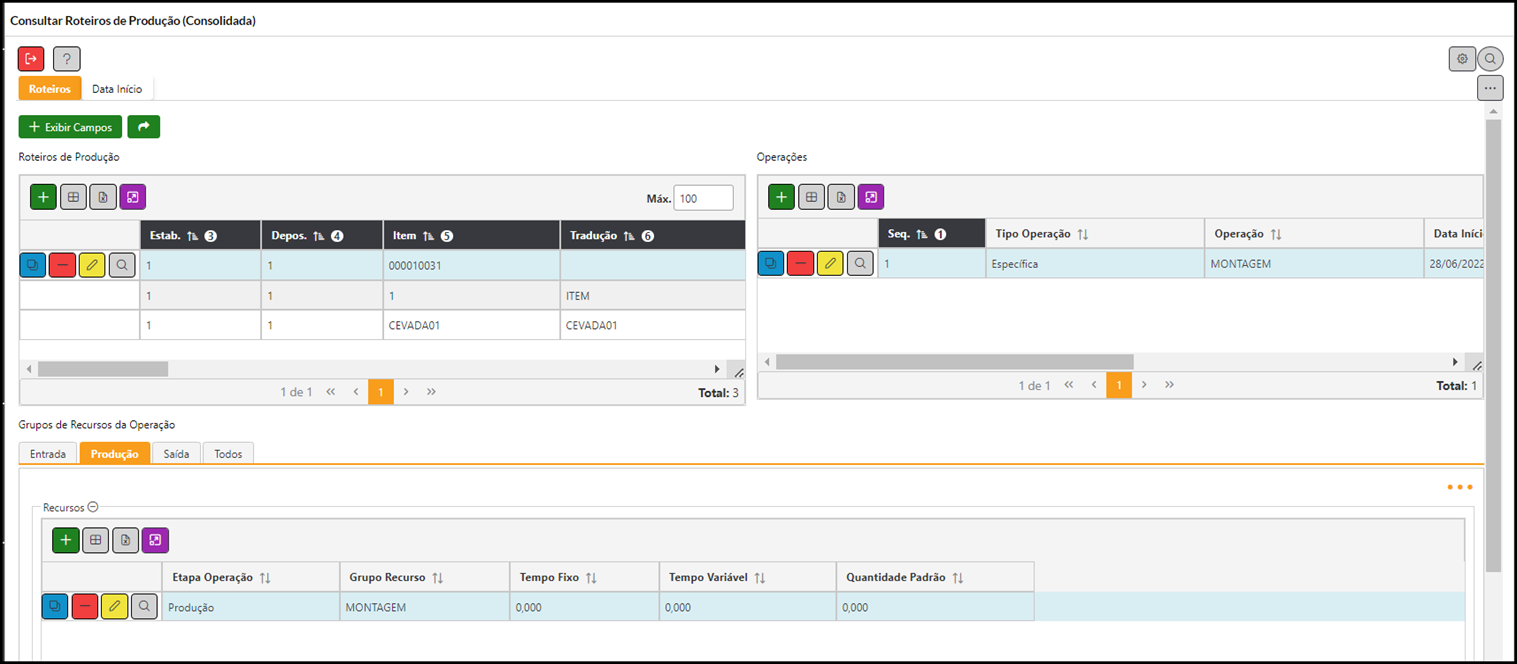Sort by the Tempo Variável column header
Viewport: 1517px width, 664px height.
(748, 577)
